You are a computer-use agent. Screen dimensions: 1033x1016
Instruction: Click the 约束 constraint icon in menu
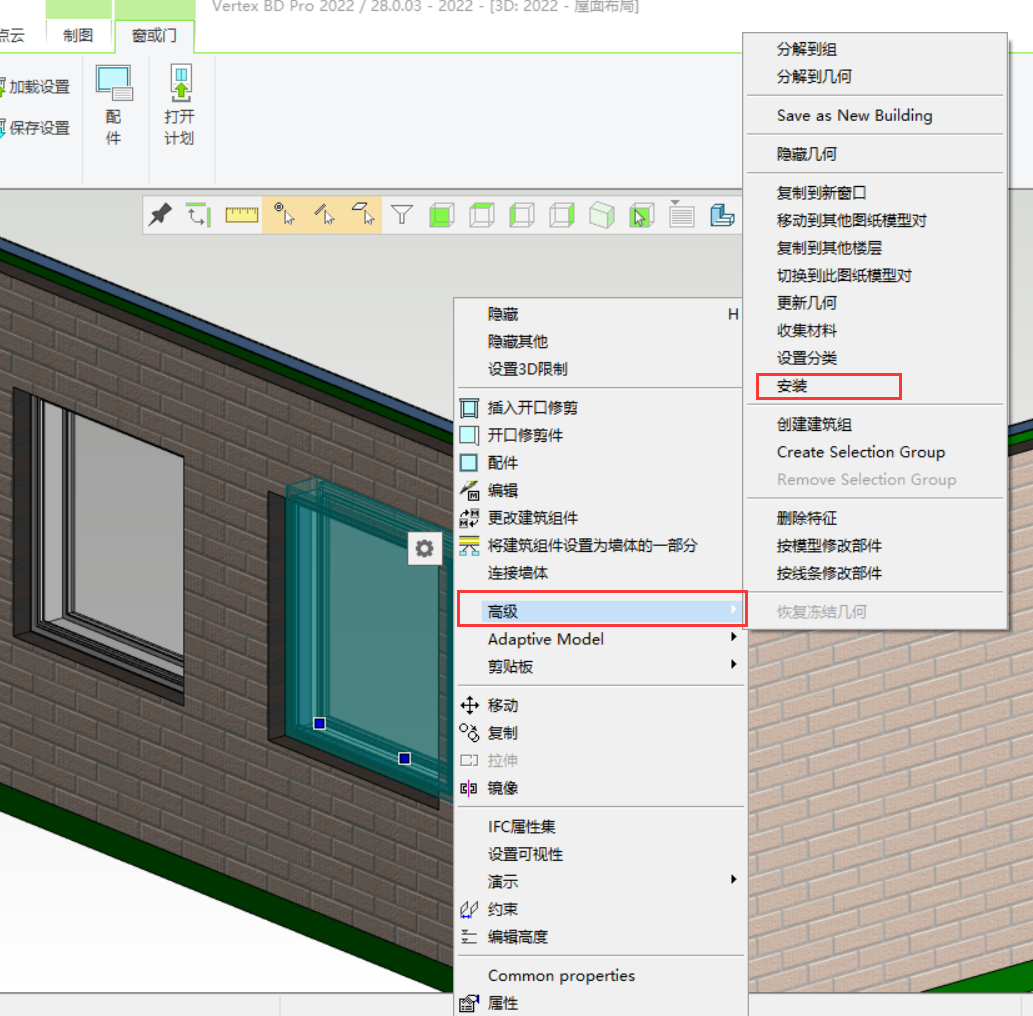click(469, 909)
